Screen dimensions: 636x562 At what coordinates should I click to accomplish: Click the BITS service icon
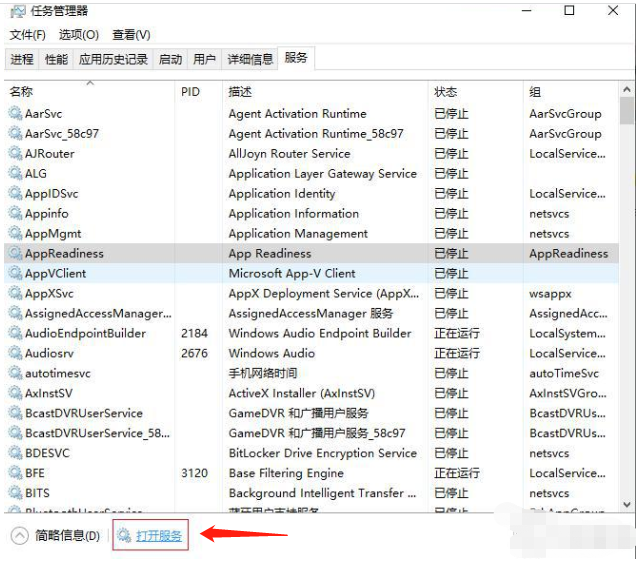click(x=15, y=493)
